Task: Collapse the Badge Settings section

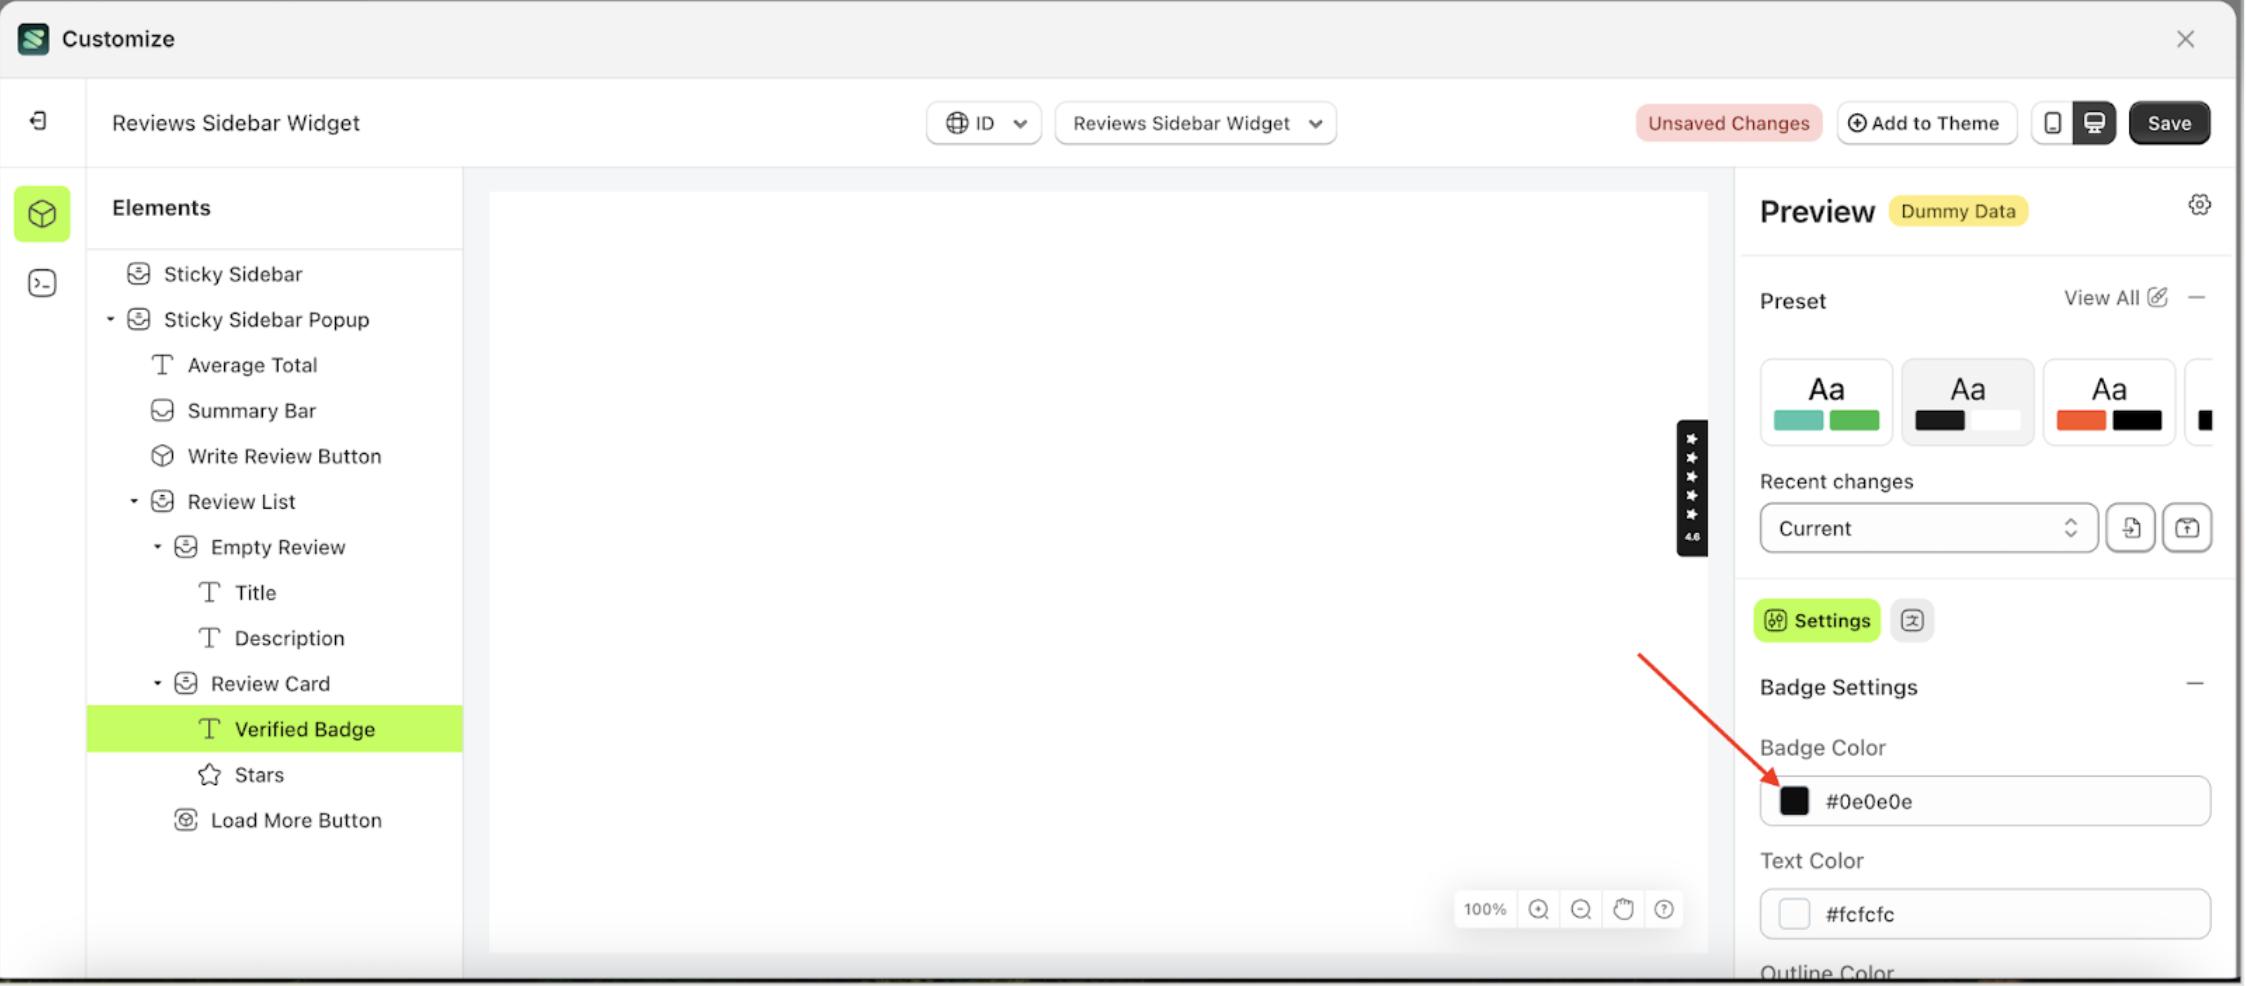Action: pos(2196,682)
